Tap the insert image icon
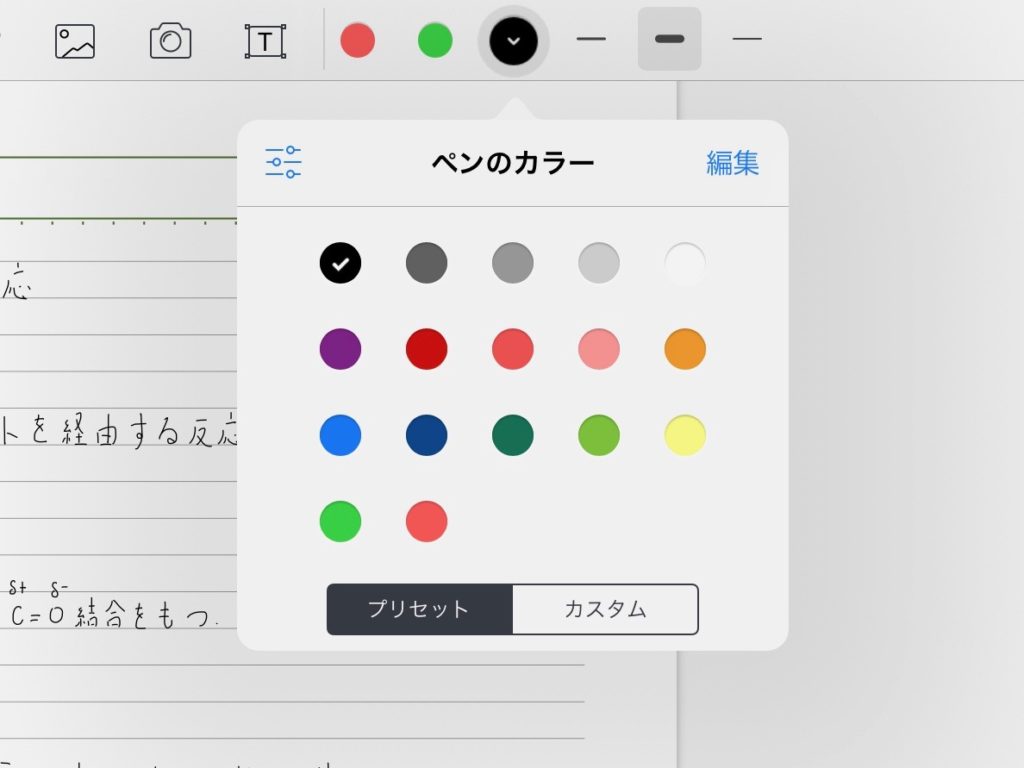The image size is (1024, 768). click(75, 41)
